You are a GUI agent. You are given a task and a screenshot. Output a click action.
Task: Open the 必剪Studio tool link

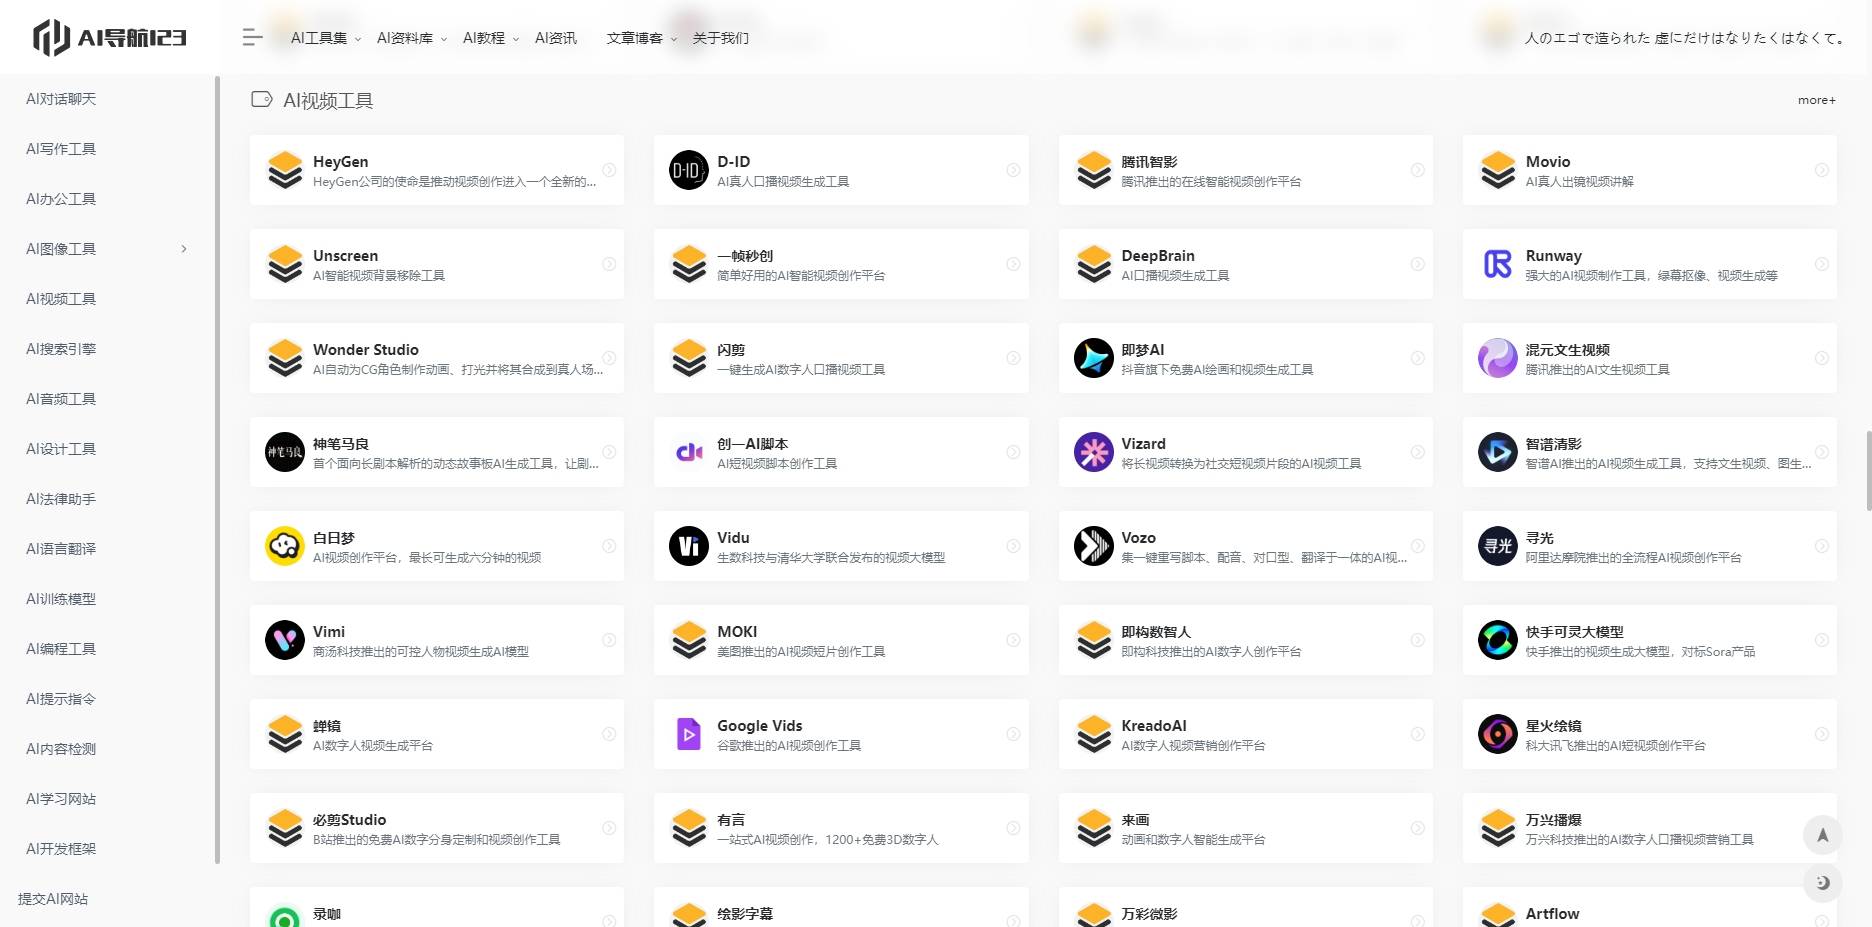pyautogui.click(x=437, y=828)
